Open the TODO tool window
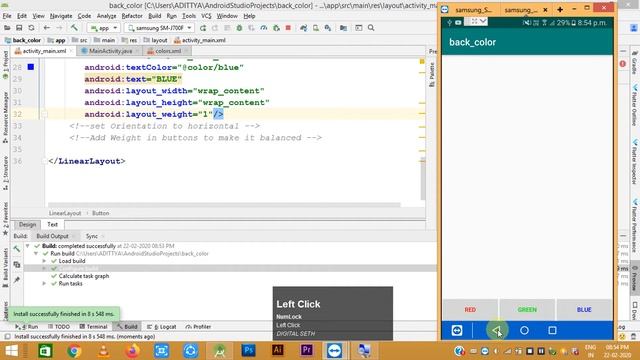 (59, 327)
